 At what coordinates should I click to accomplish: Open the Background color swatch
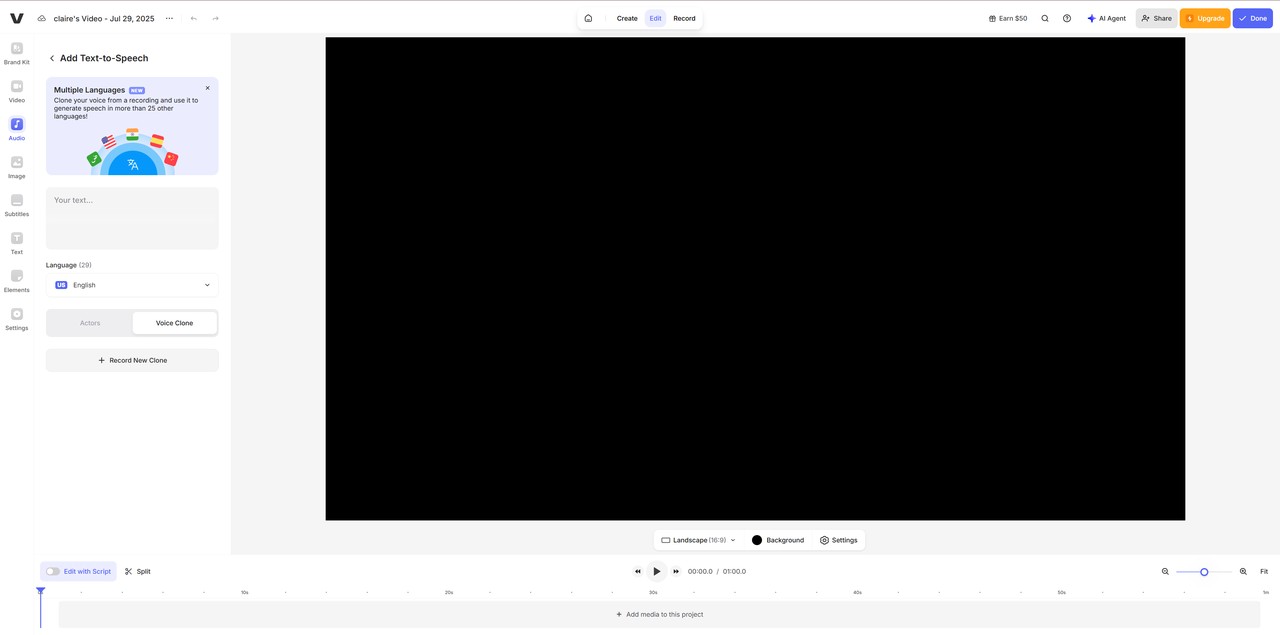click(x=757, y=540)
